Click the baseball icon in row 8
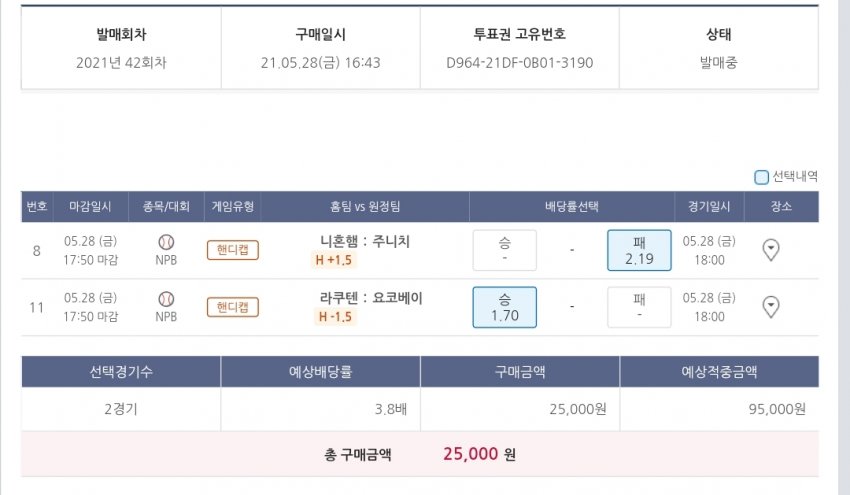The image size is (850, 495). (x=166, y=242)
